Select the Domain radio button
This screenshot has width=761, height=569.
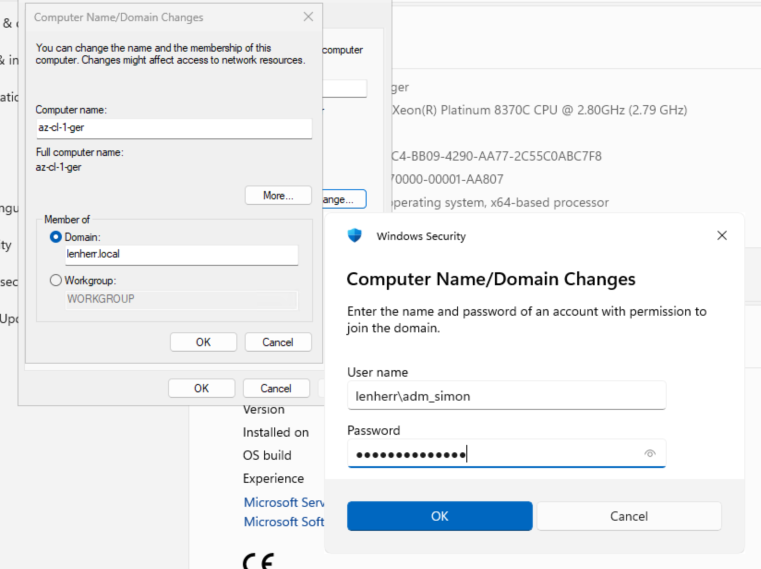click(x=56, y=237)
